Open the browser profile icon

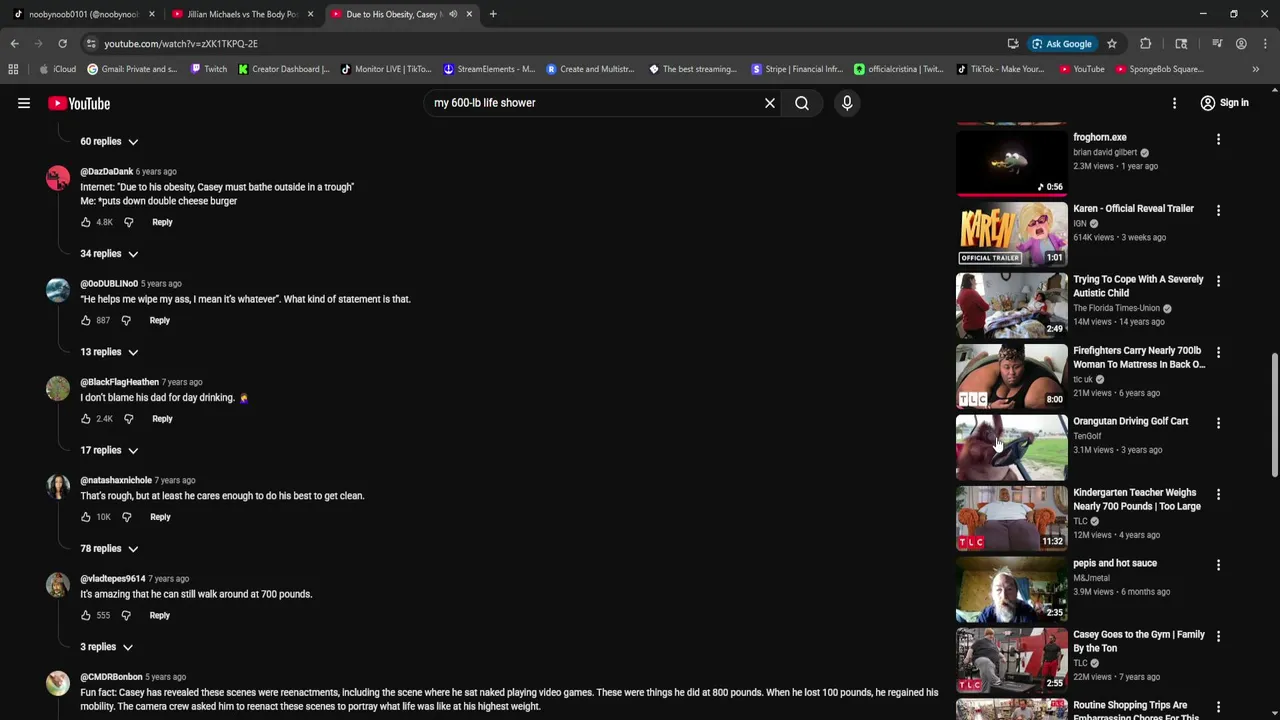[1241, 44]
